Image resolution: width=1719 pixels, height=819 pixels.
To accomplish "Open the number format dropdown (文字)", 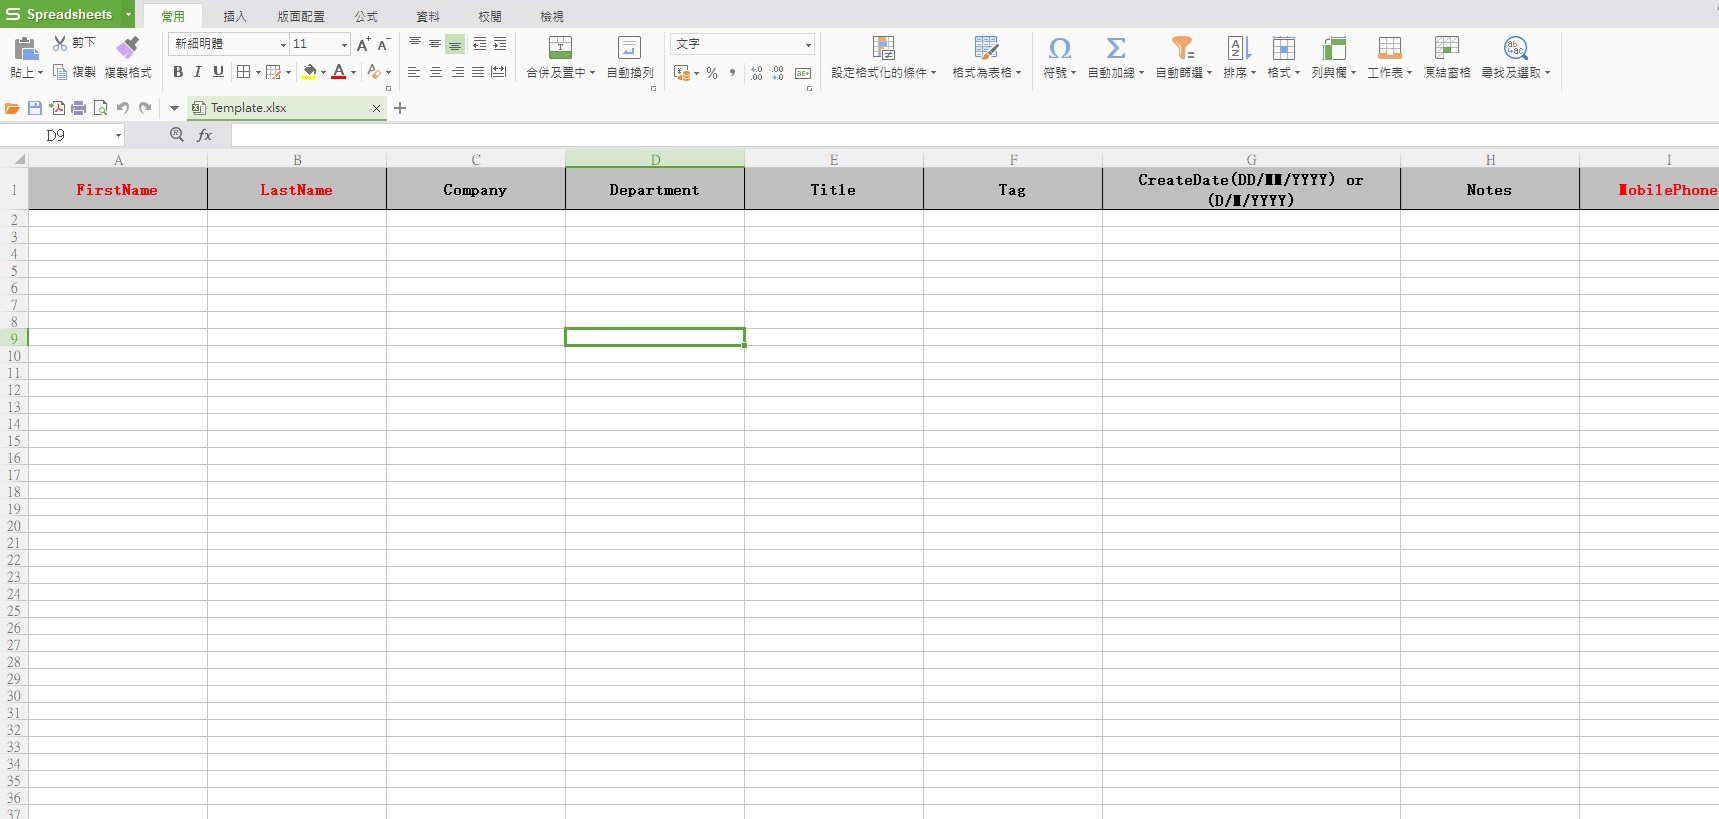I will tap(808, 44).
